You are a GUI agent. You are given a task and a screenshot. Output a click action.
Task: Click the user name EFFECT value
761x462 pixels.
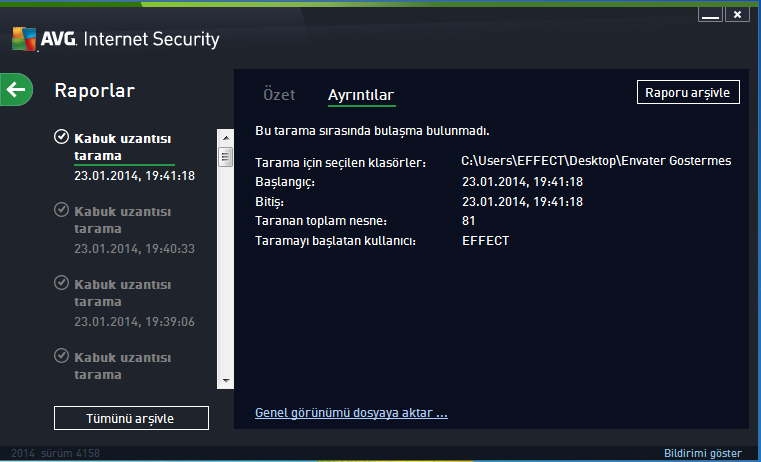click(x=485, y=241)
